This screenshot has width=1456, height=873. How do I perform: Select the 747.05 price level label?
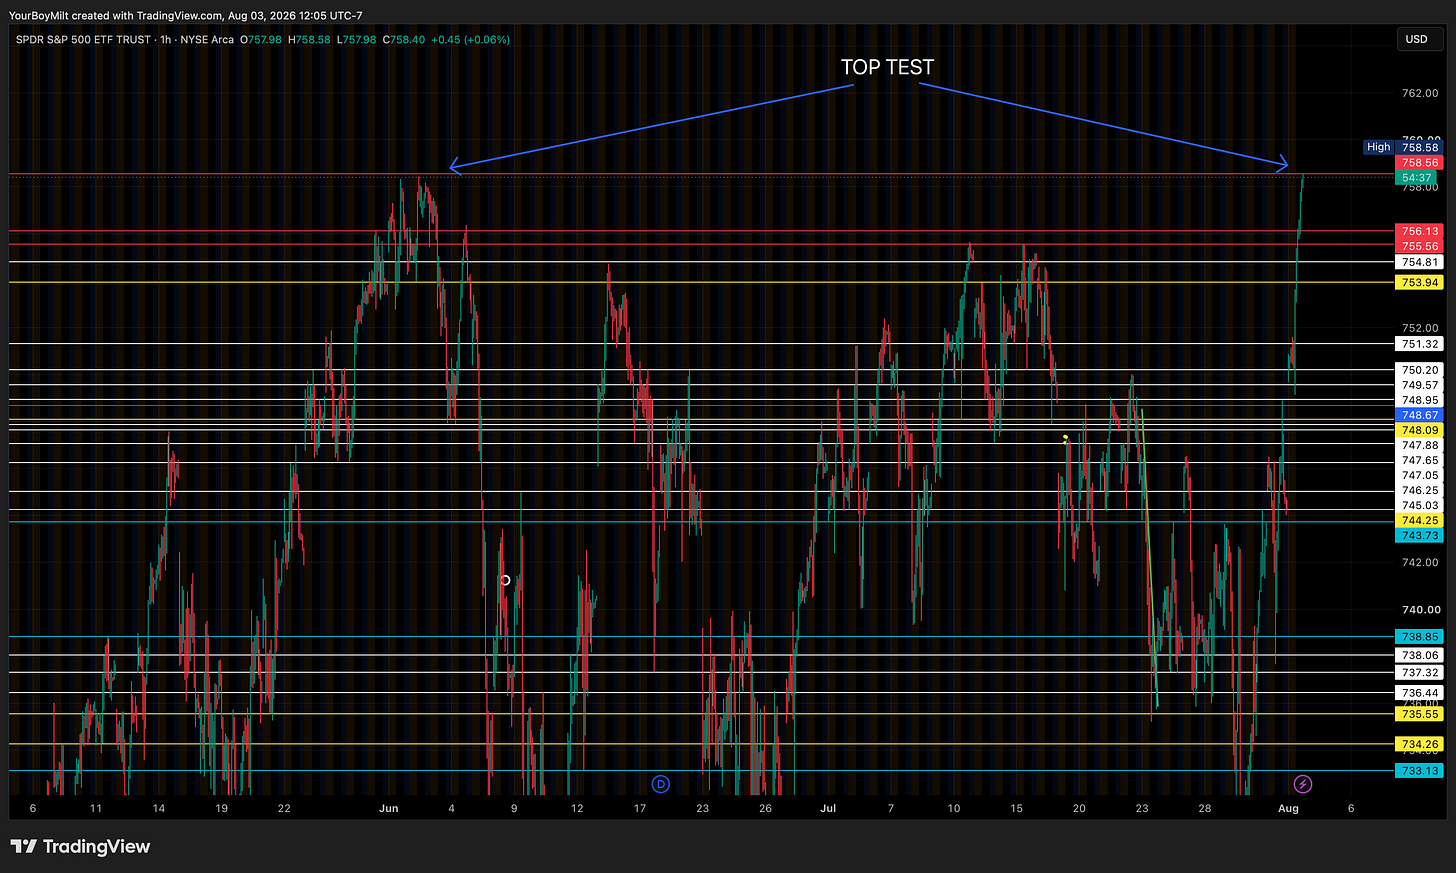point(1420,475)
